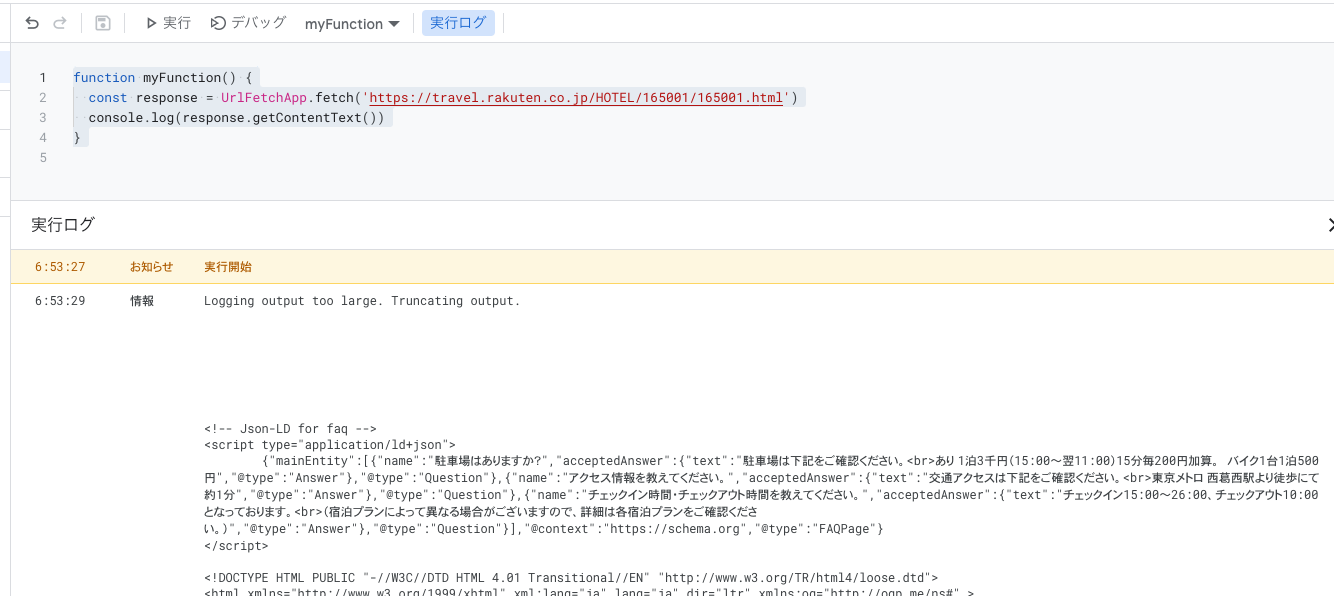
Task: Click the function myFunction() declaration line
Action: (166, 78)
